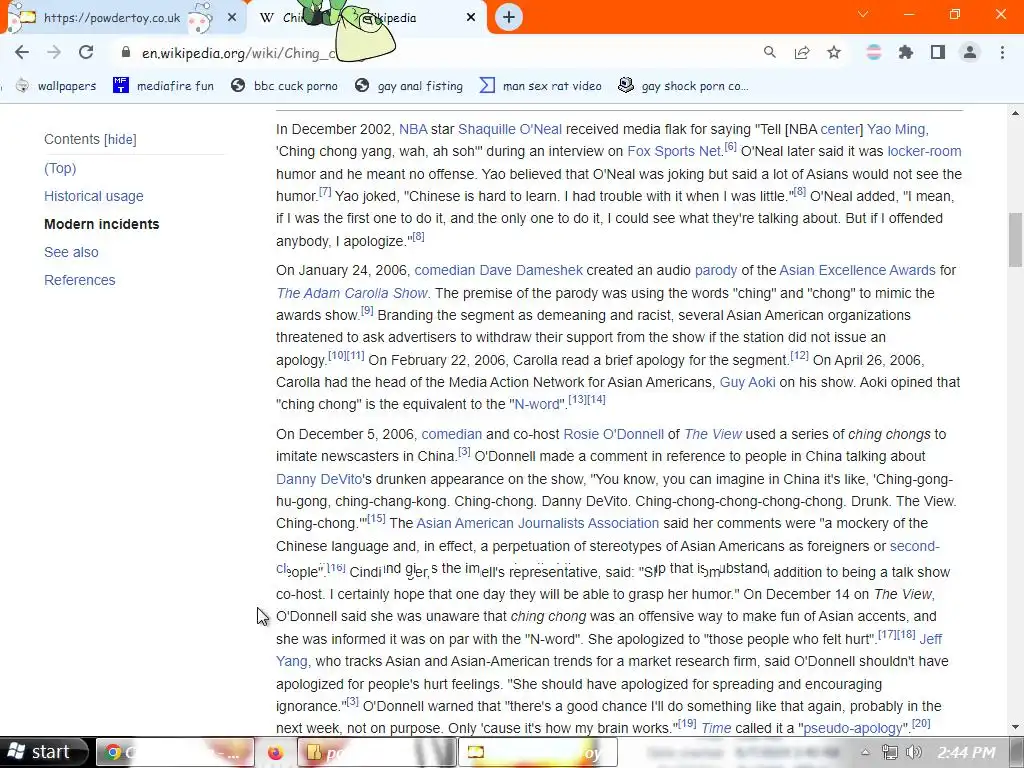This screenshot has height=768, width=1024.
Task: Show hidden tray icons arrow
Action: tap(865, 752)
